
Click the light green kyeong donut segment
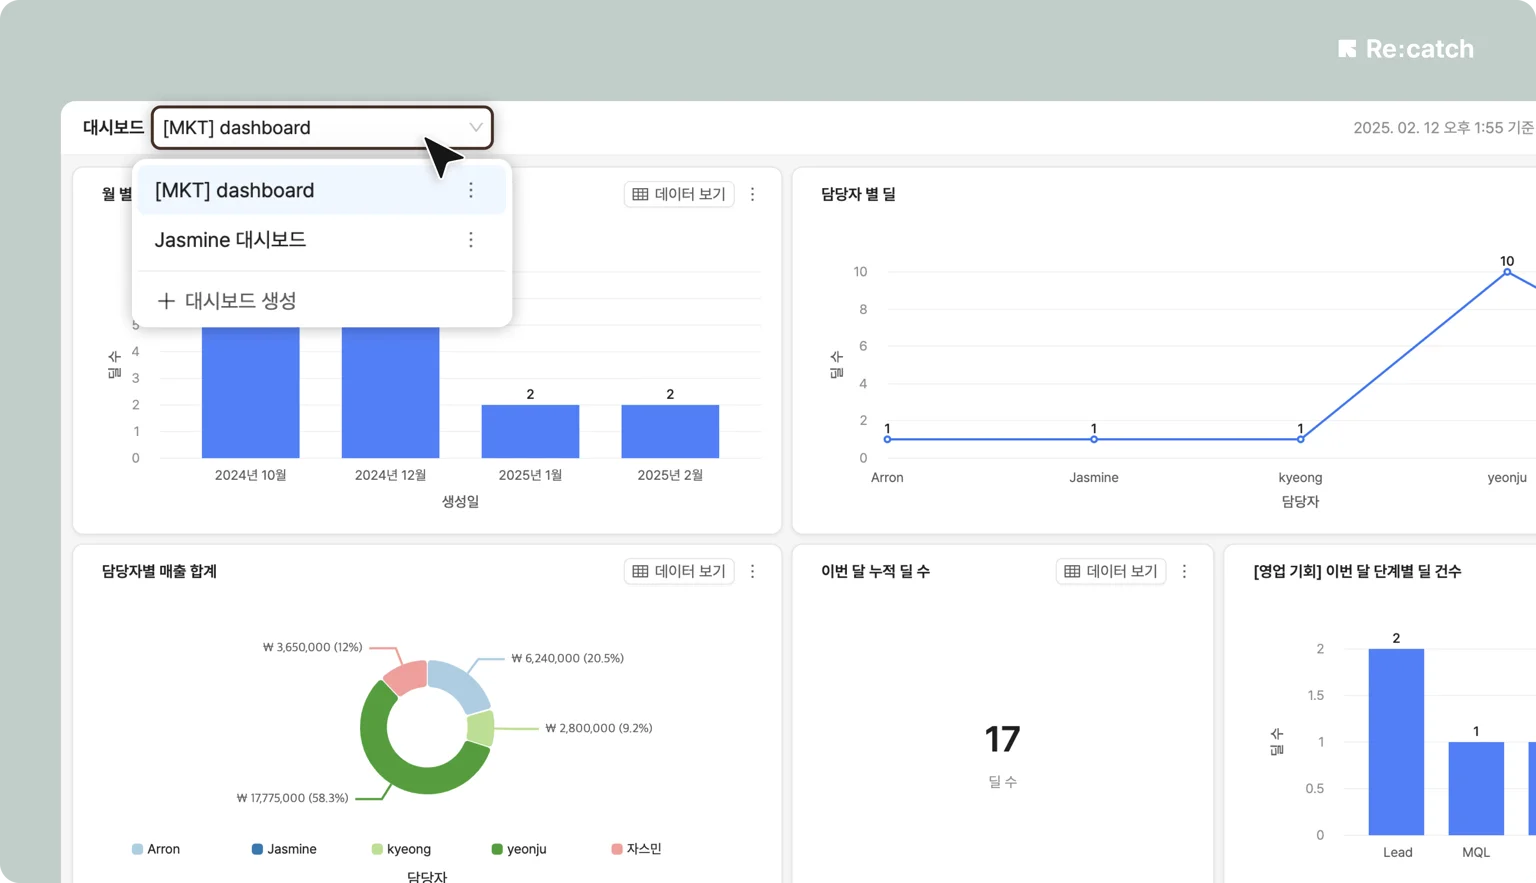tap(481, 728)
